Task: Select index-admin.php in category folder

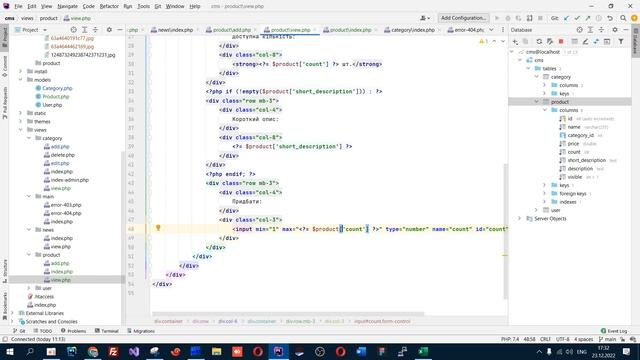Action: click(69, 180)
